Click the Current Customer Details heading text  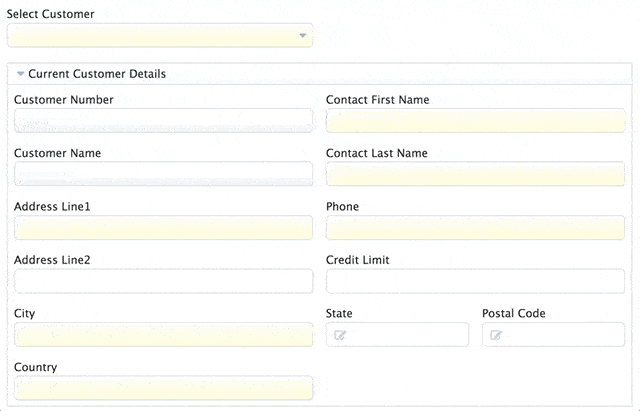(97, 74)
